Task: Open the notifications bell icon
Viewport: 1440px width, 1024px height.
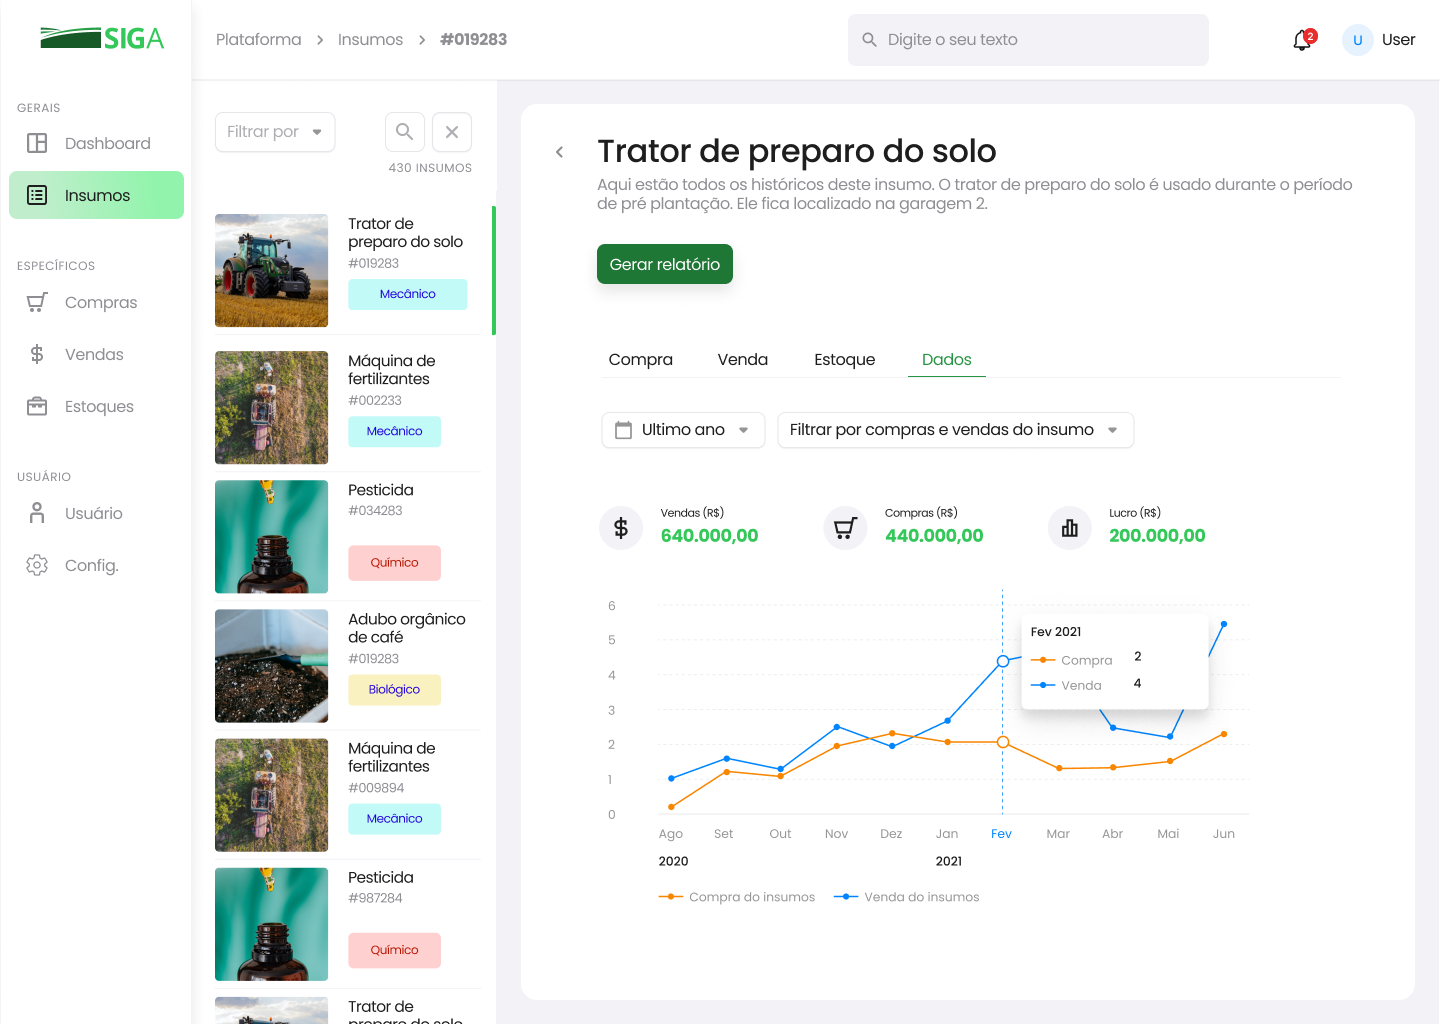Action: coord(1302,40)
